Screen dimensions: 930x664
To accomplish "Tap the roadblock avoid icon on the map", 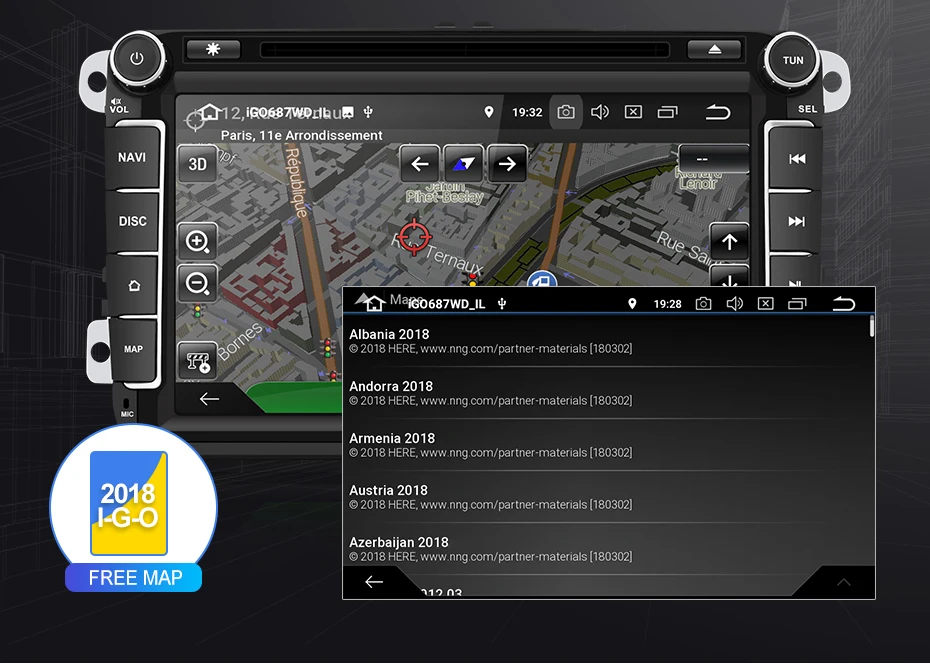I will (x=197, y=360).
